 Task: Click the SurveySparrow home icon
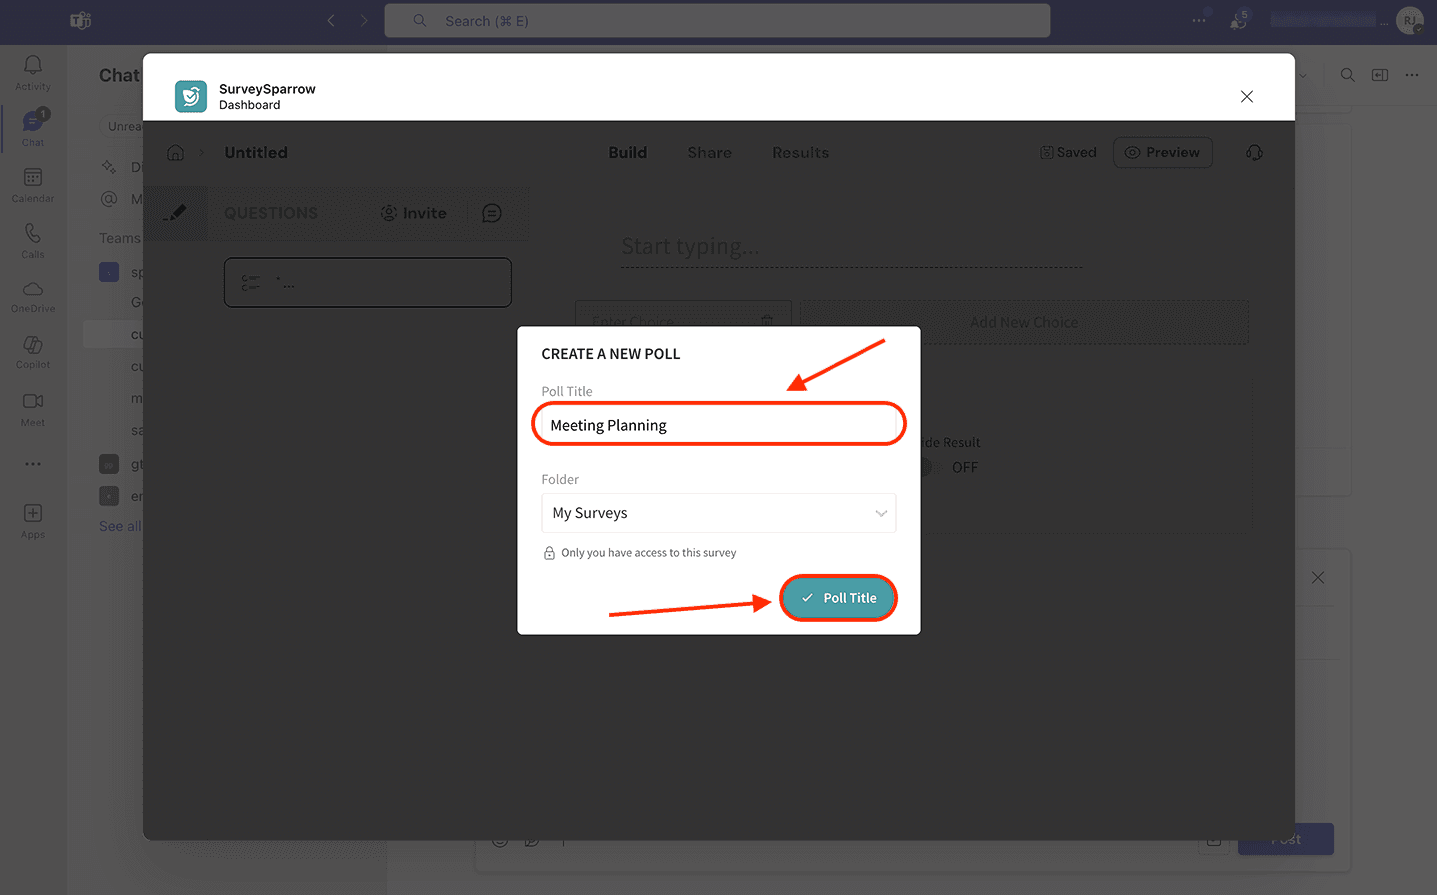click(x=176, y=153)
